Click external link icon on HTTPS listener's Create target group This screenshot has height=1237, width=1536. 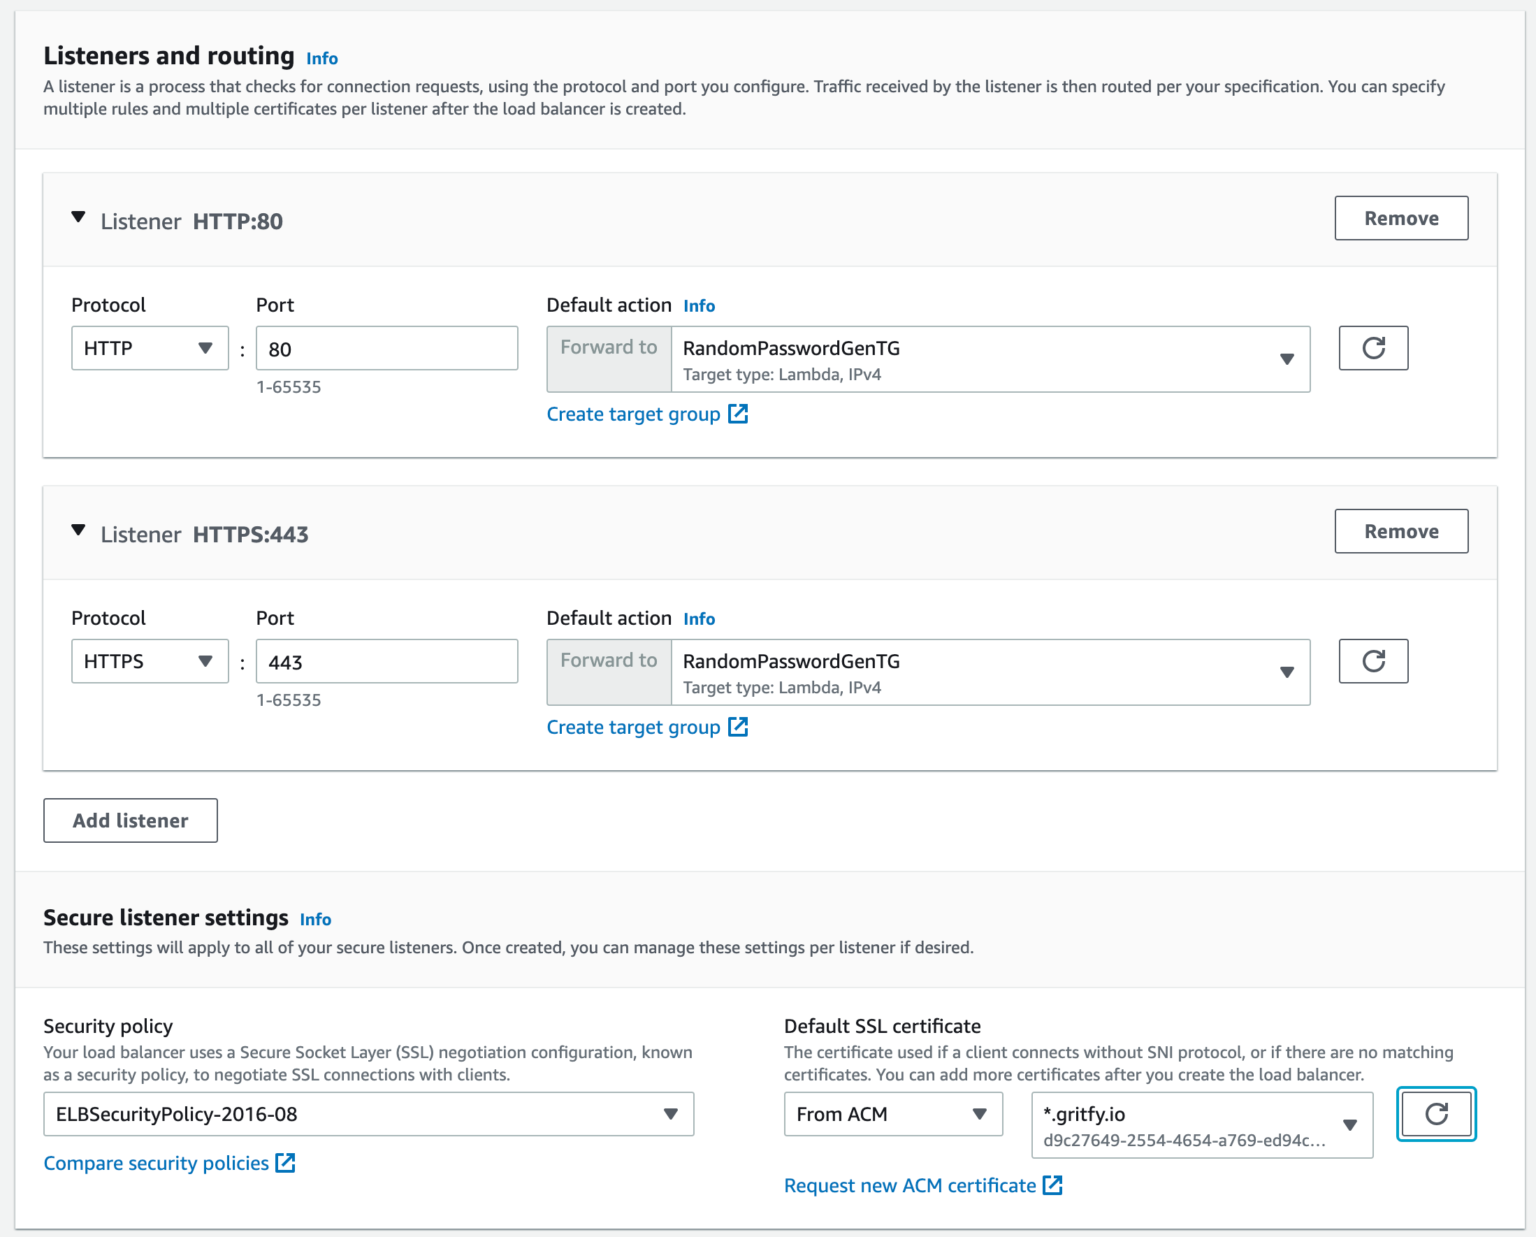pyautogui.click(x=738, y=726)
